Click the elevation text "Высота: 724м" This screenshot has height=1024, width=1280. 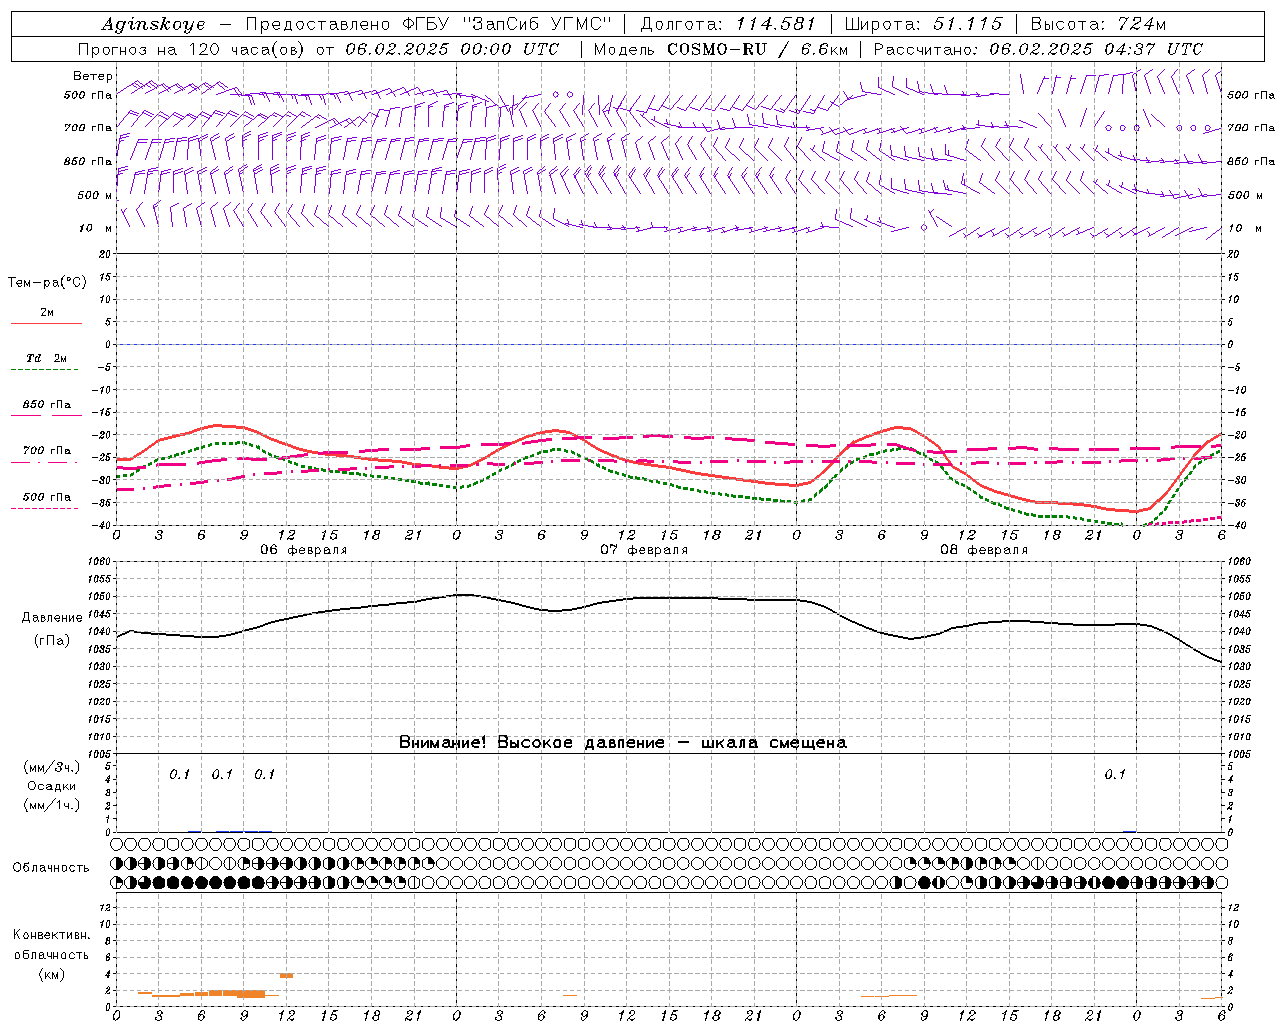click(1098, 25)
